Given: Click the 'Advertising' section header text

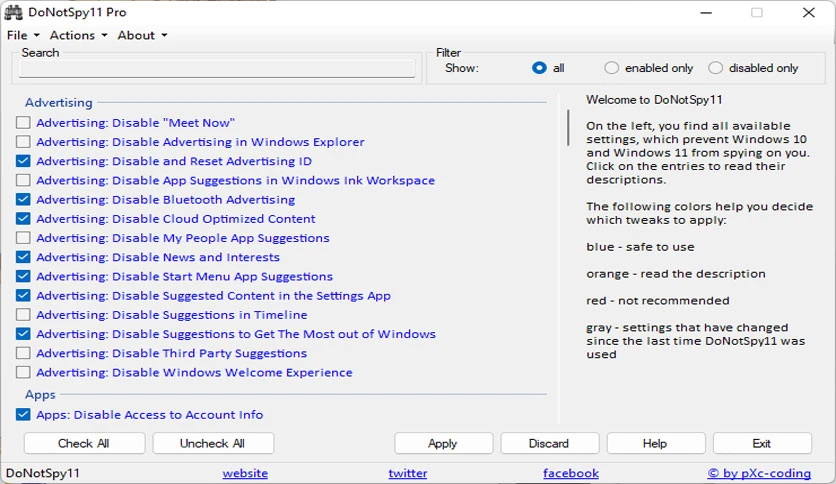Looking at the screenshot, I should click(x=59, y=102).
